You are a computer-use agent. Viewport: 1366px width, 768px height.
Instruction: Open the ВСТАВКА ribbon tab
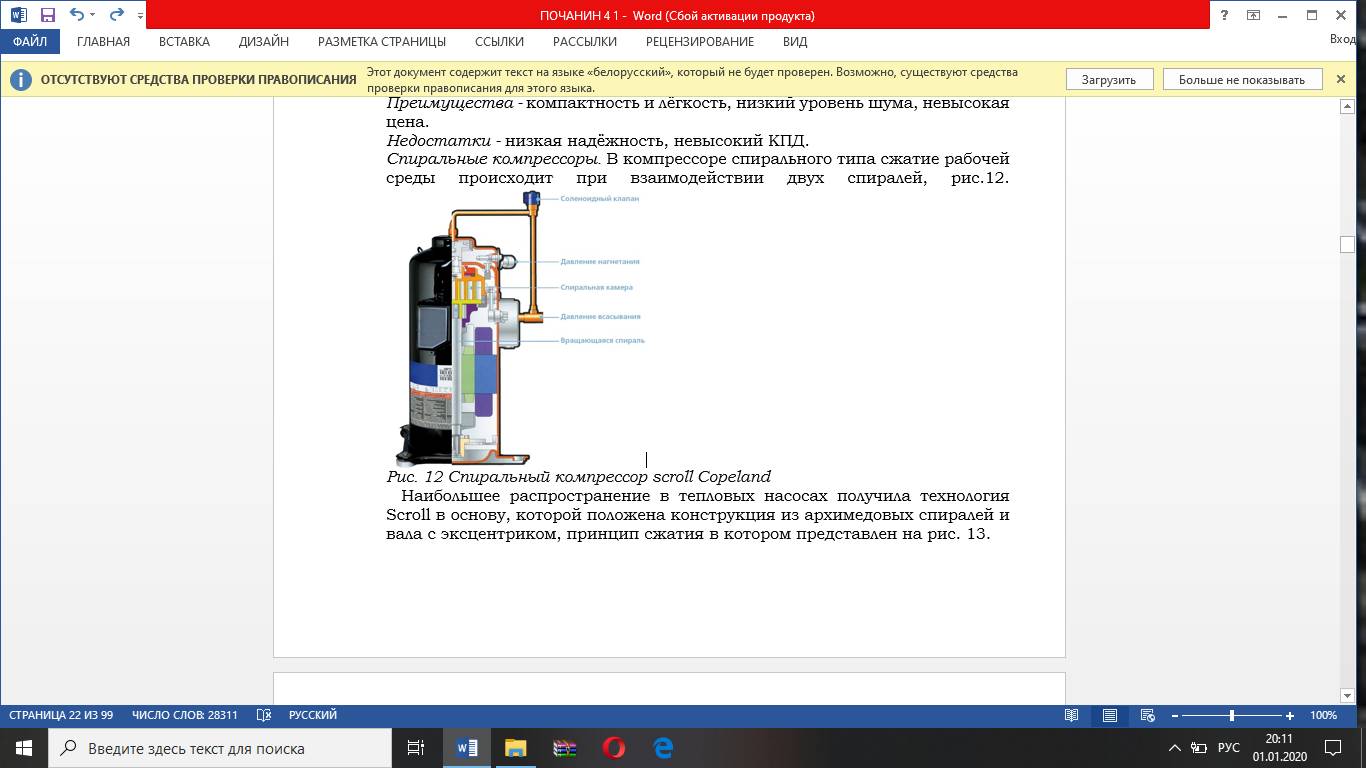pos(184,42)
